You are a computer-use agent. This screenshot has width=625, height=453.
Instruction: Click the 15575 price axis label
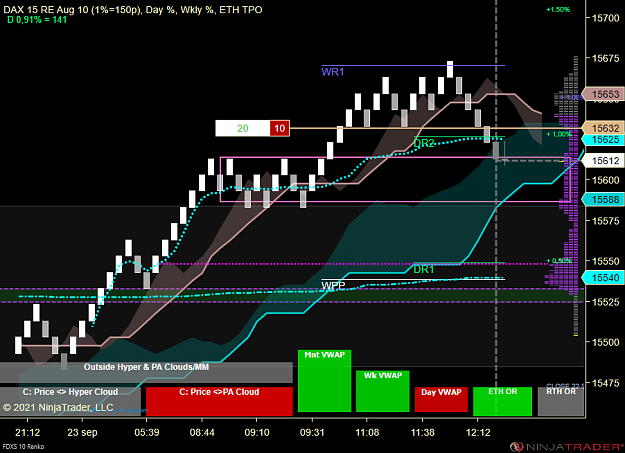pyautogui.click(x=605, y=221)
